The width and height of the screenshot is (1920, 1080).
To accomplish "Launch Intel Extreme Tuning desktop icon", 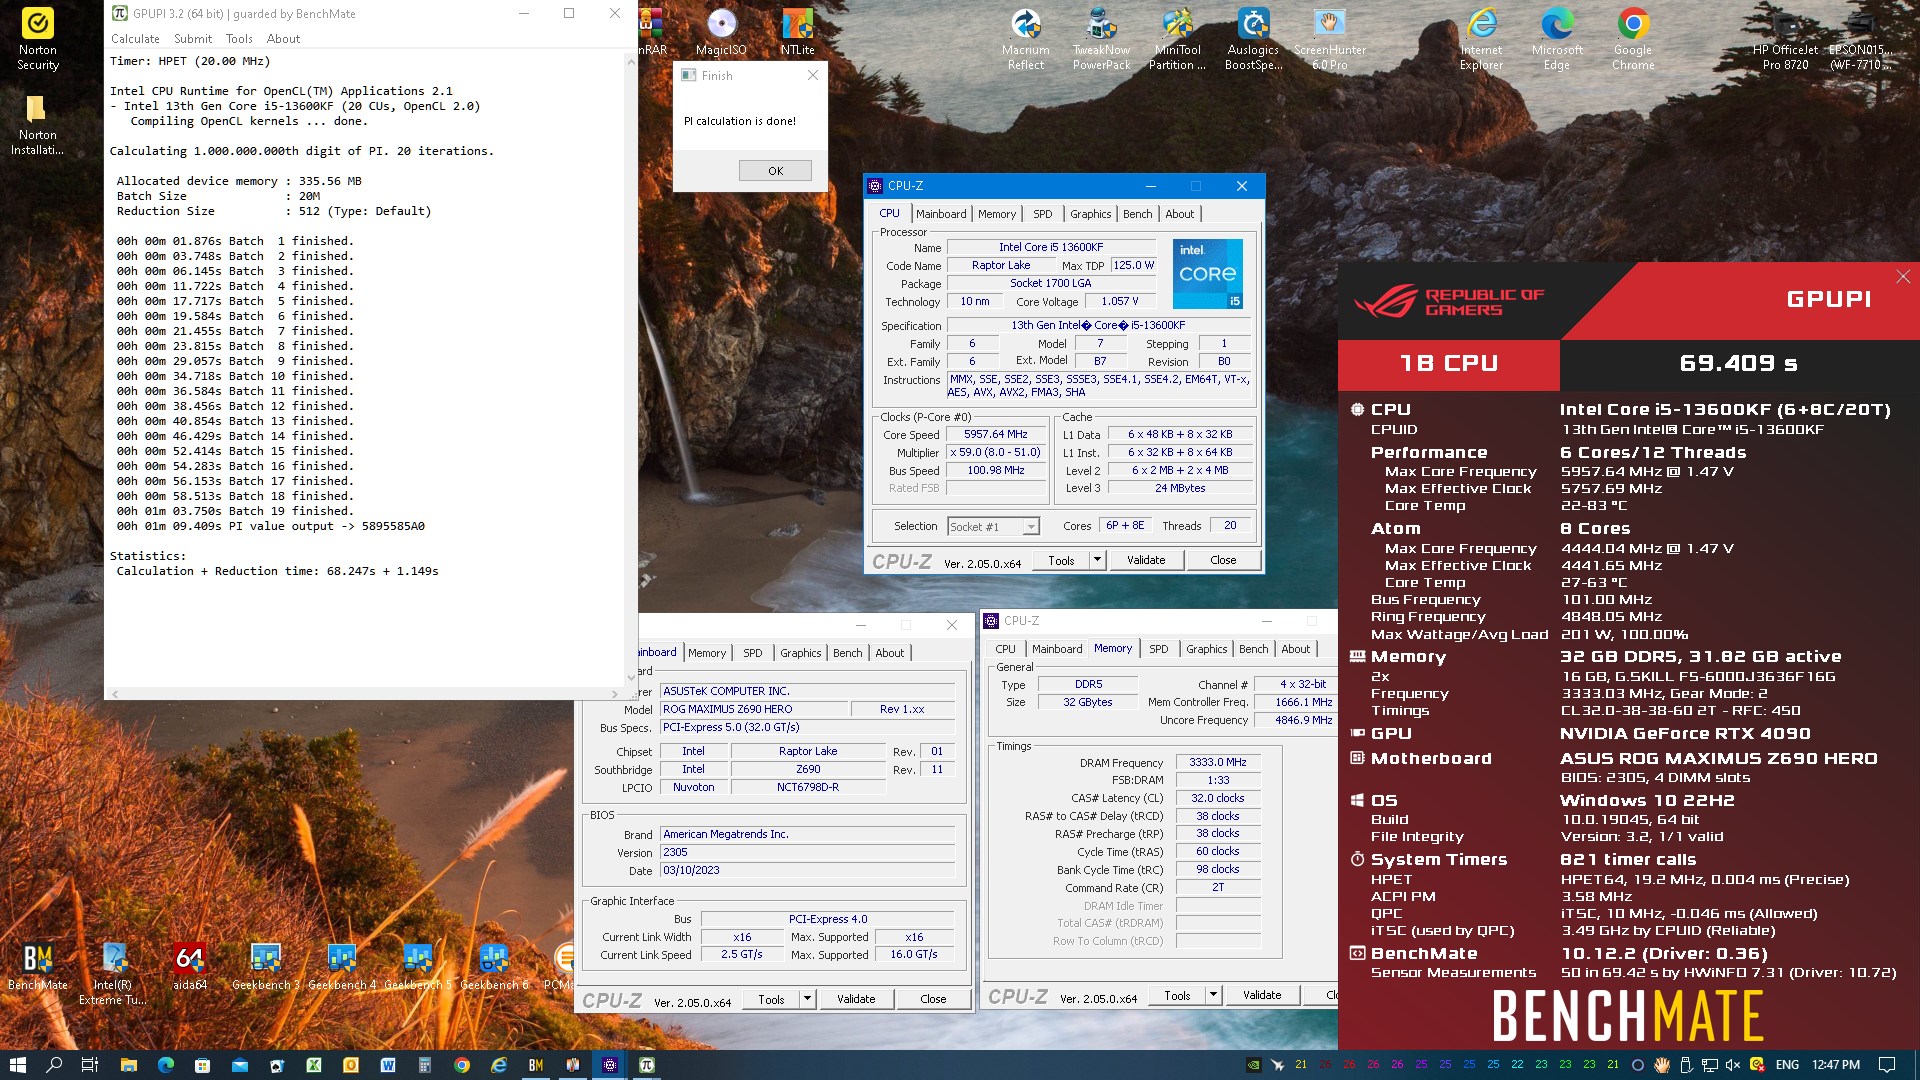I will 113,974.
